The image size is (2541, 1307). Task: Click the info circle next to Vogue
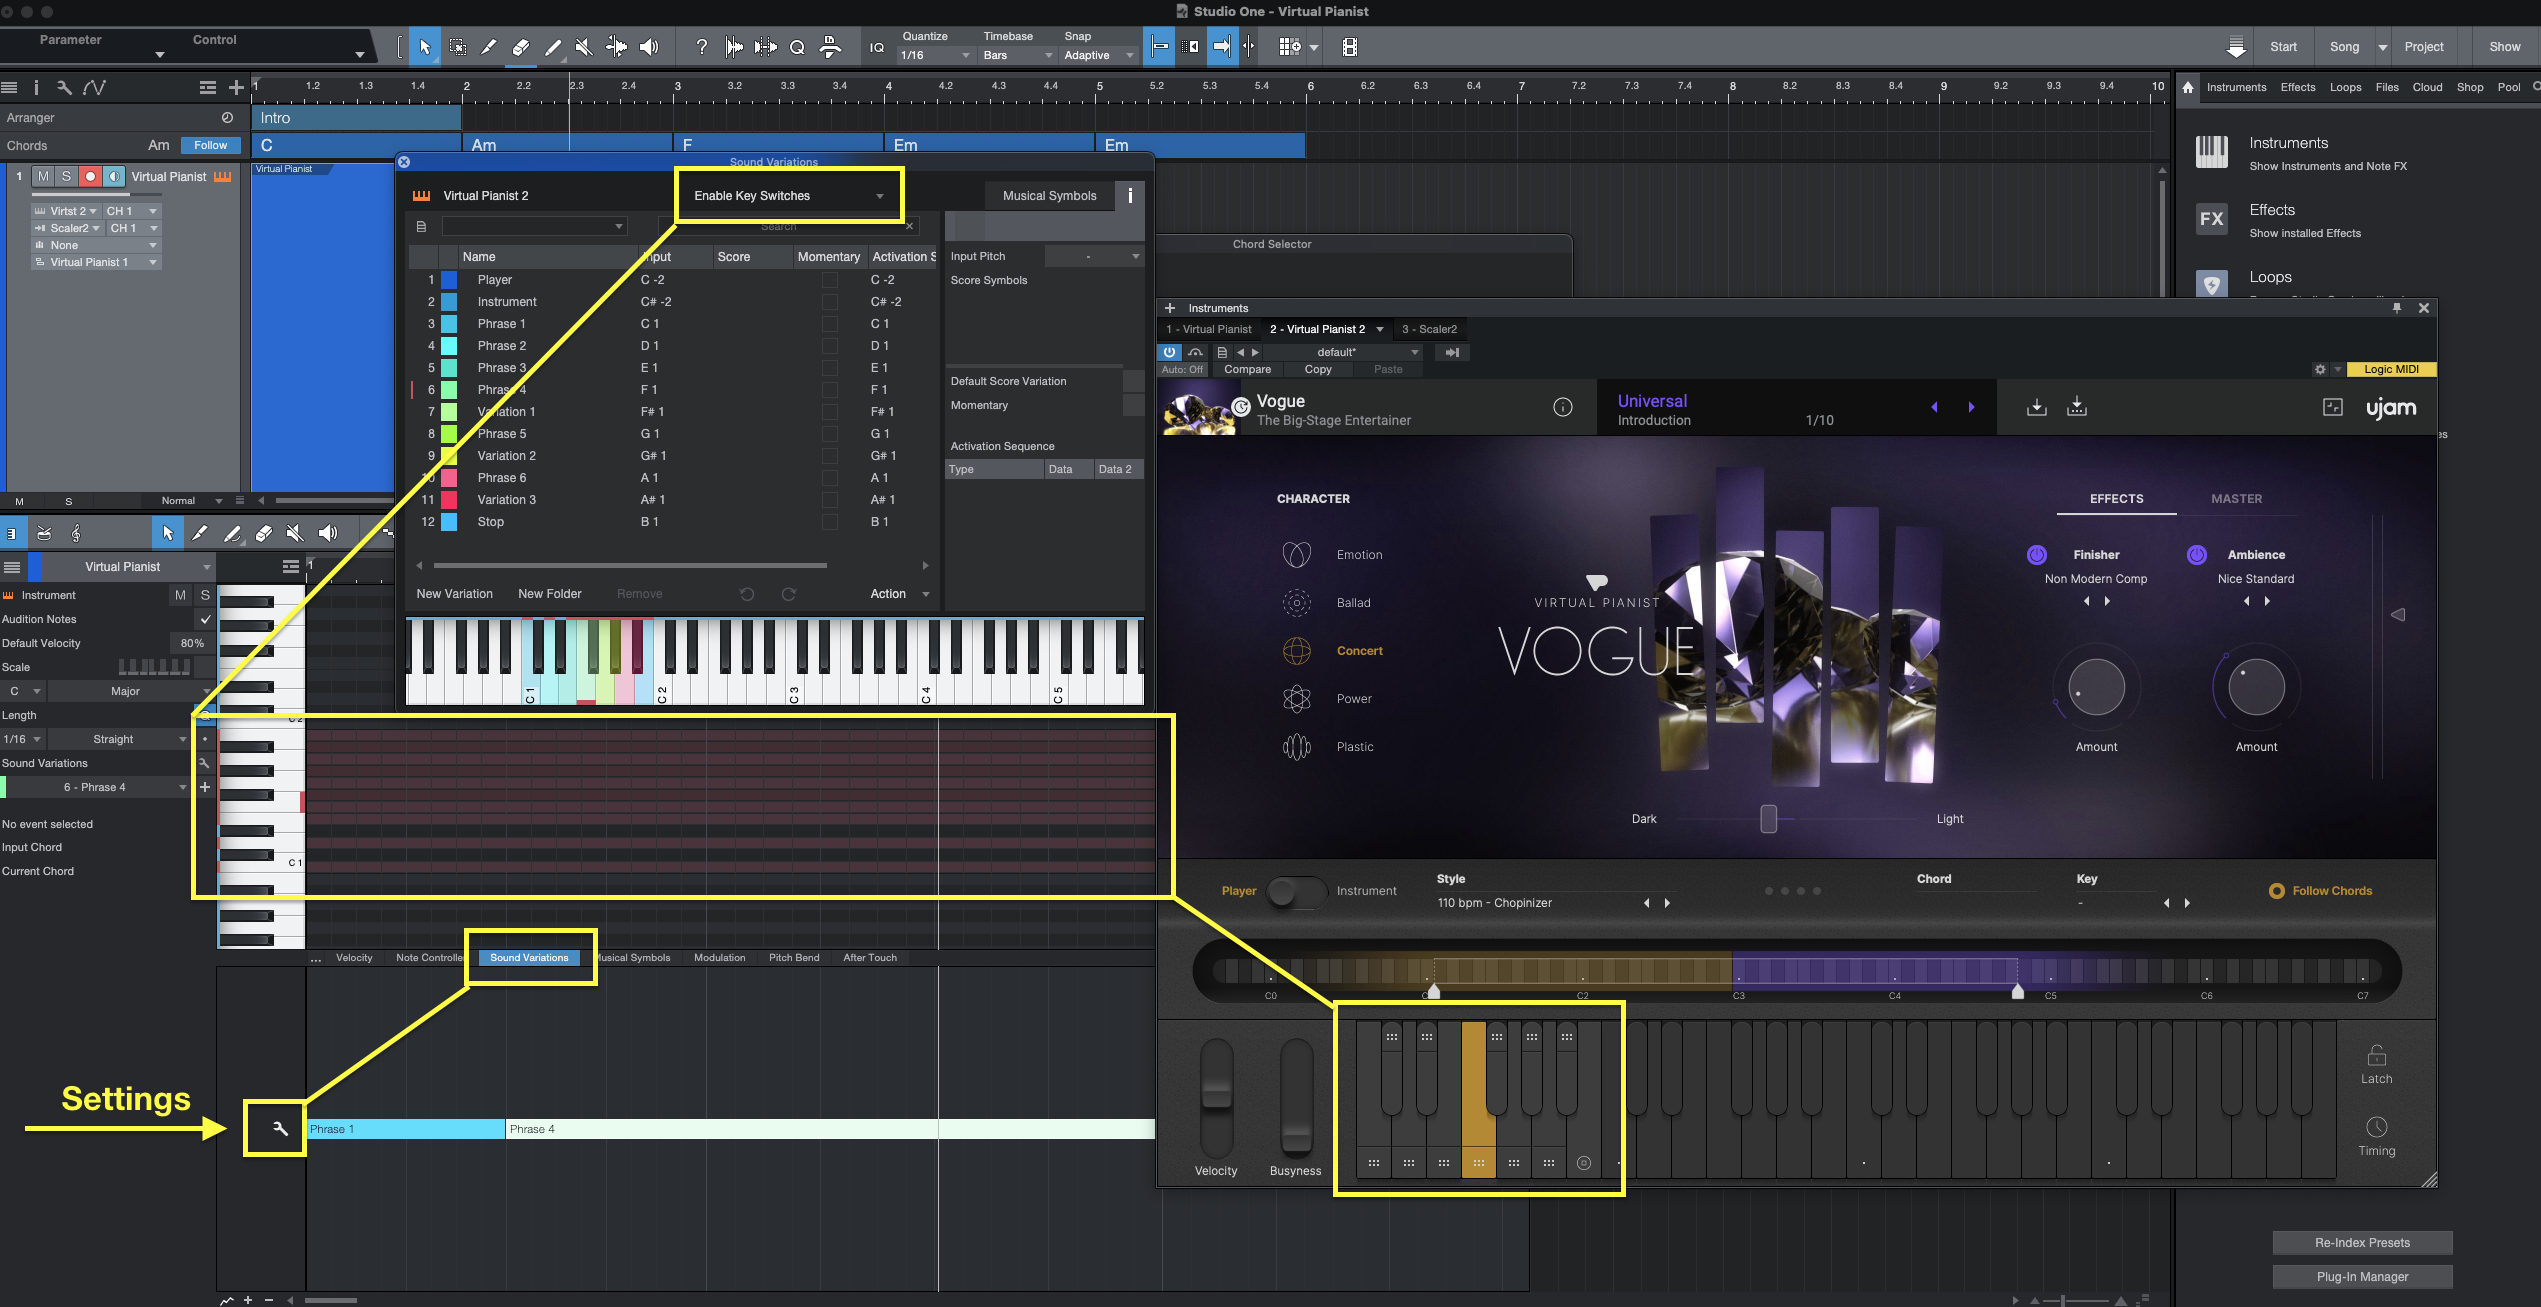pyautogui.click(x=1563, y=407)
